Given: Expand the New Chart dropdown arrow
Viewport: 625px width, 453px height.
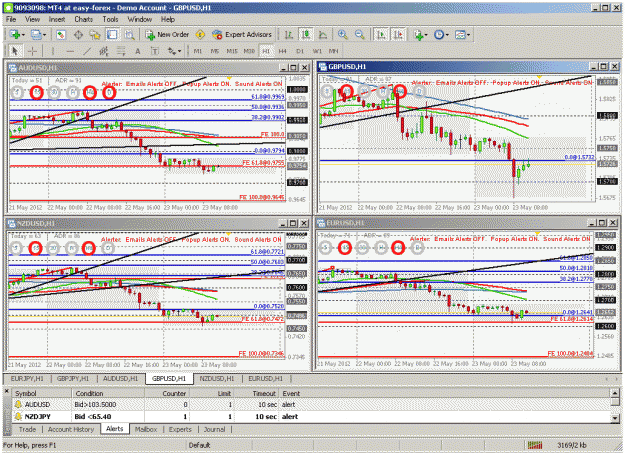Looking at the screenshot, I should [x=23, y=35].
